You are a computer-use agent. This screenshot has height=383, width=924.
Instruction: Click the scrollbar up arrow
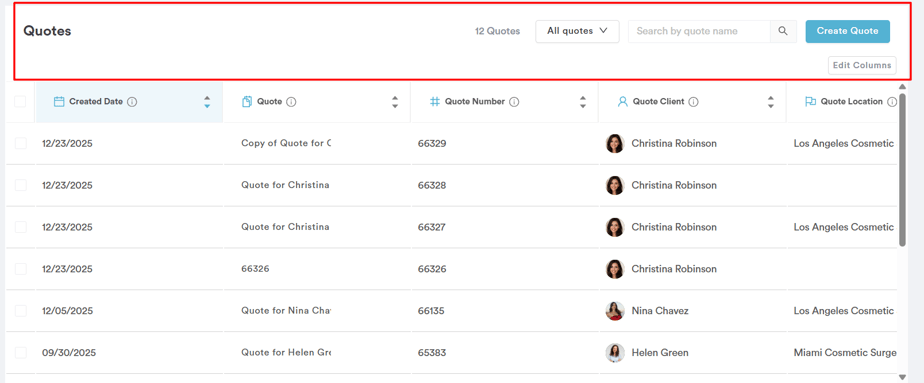point(902,87)
